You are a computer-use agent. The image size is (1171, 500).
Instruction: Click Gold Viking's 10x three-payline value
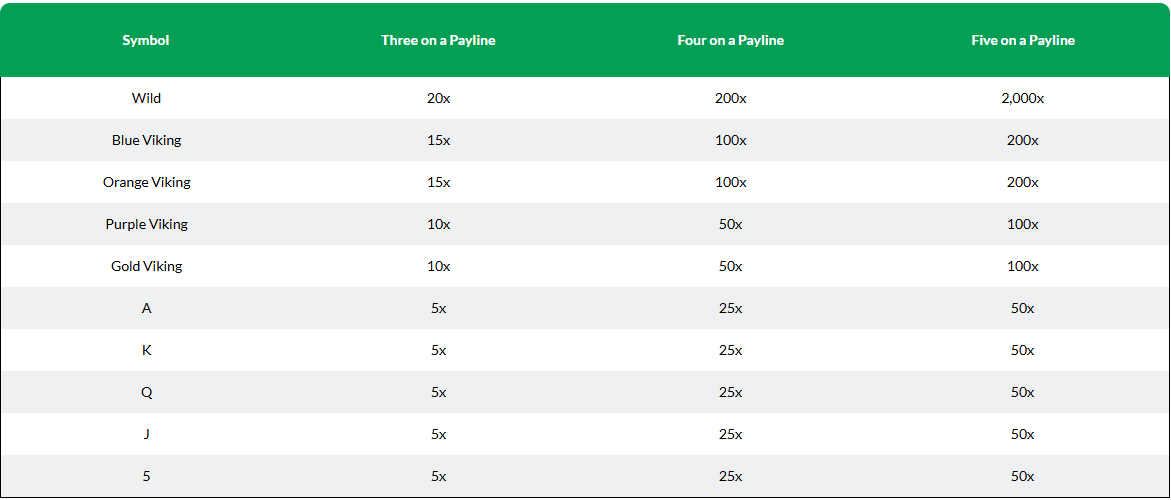(438, 266)
